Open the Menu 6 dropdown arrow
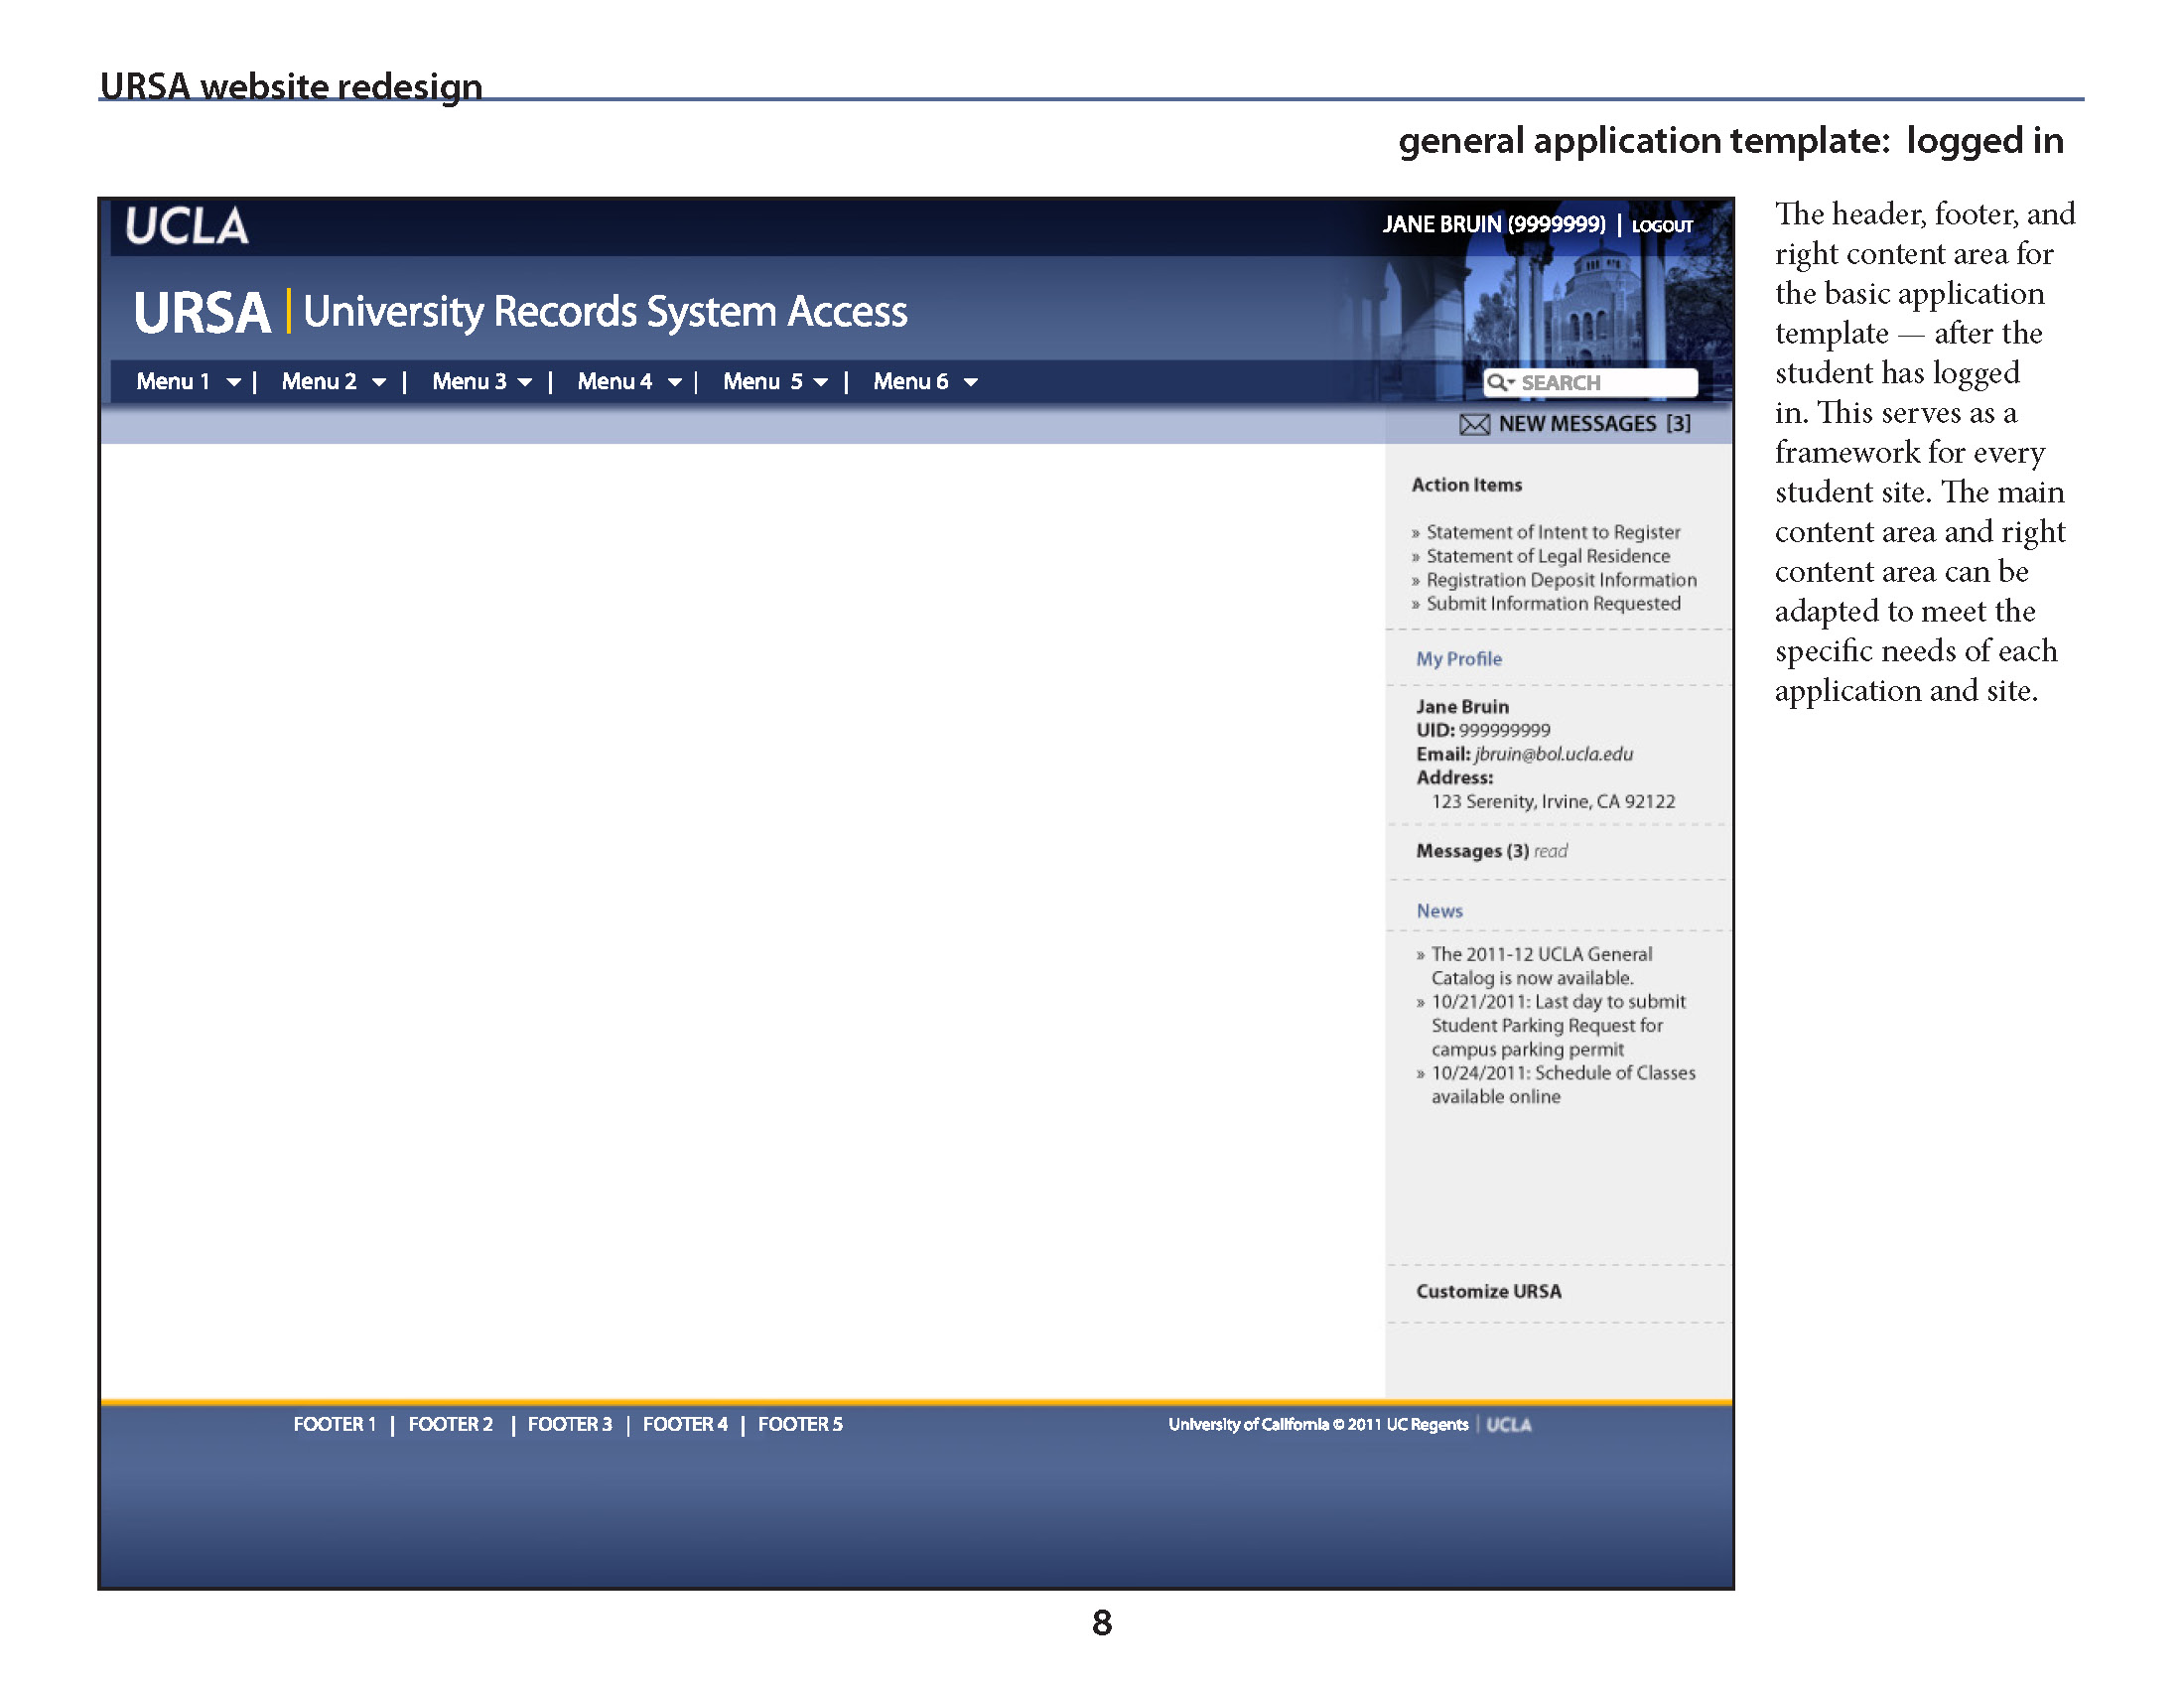 tap(970, 382)
